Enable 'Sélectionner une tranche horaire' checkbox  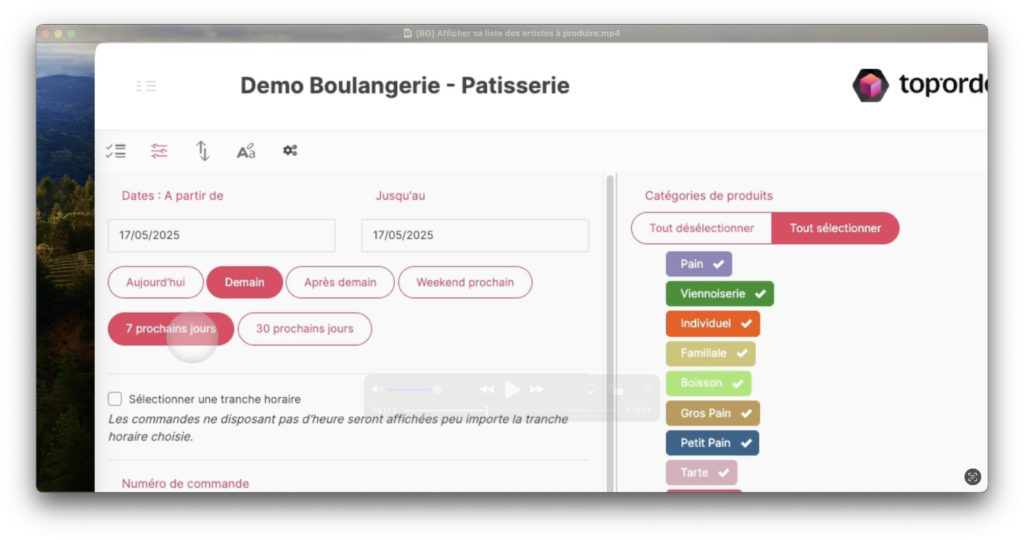115,399
